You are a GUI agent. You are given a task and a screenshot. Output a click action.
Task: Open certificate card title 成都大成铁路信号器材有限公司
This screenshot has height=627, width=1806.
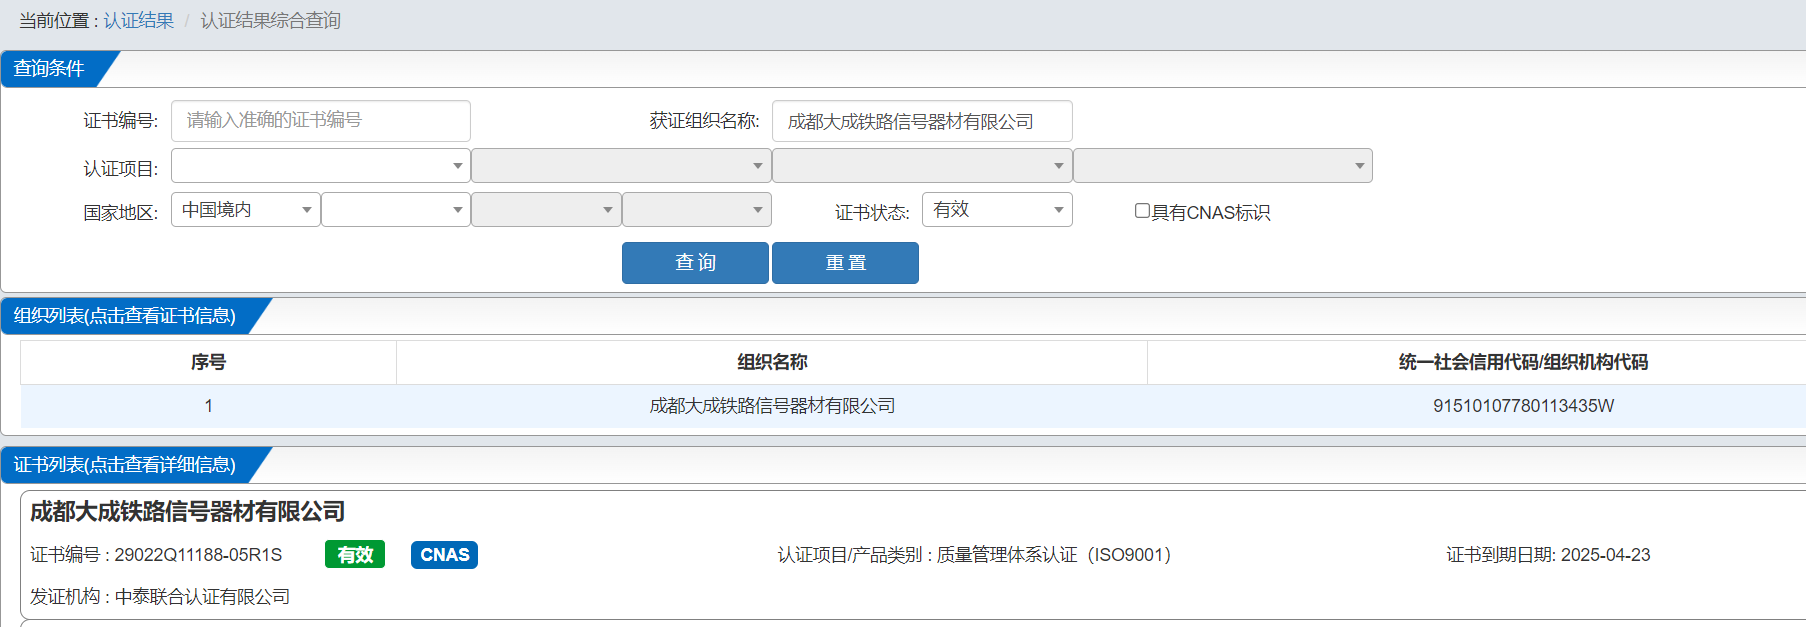click(187, 512)
